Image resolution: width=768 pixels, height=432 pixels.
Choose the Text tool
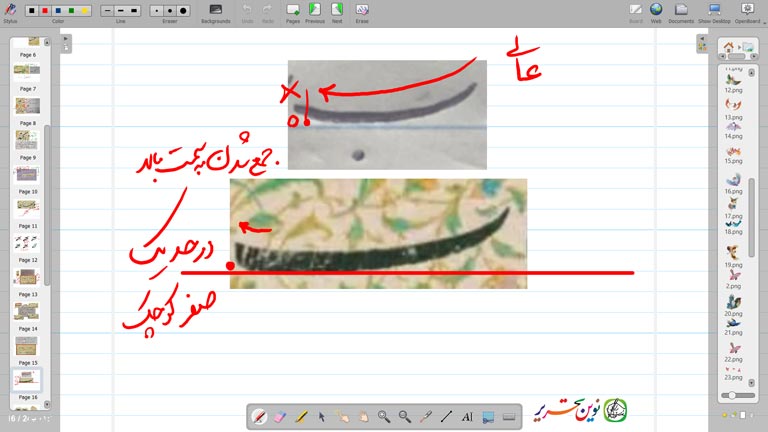click(x=467, y=416)
